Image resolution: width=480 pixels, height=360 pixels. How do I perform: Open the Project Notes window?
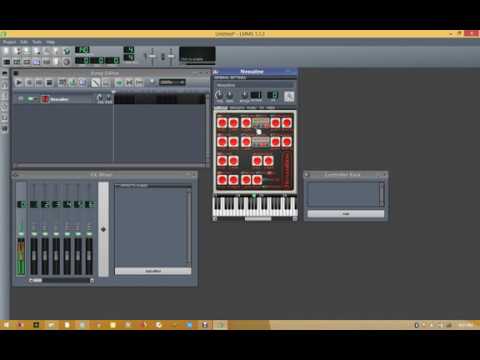(x=56, y=62)
